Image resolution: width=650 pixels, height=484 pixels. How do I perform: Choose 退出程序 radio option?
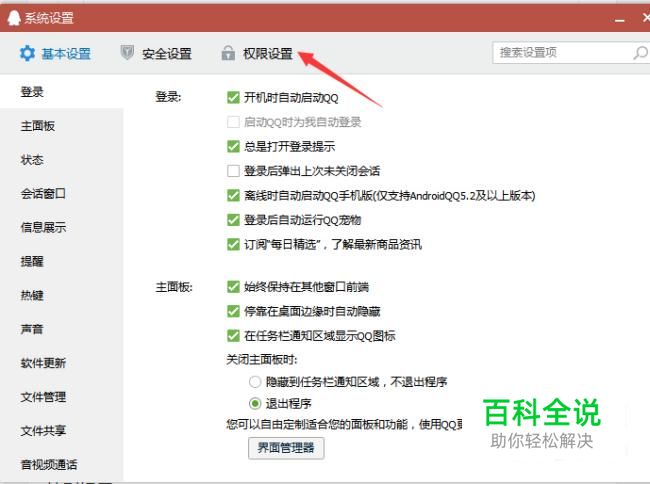pos(255,403)
